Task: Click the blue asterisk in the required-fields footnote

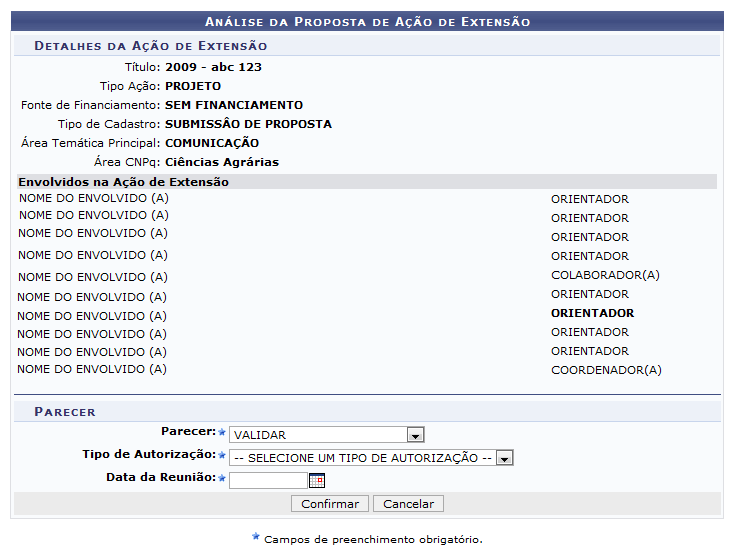Action: pos(256,538)
